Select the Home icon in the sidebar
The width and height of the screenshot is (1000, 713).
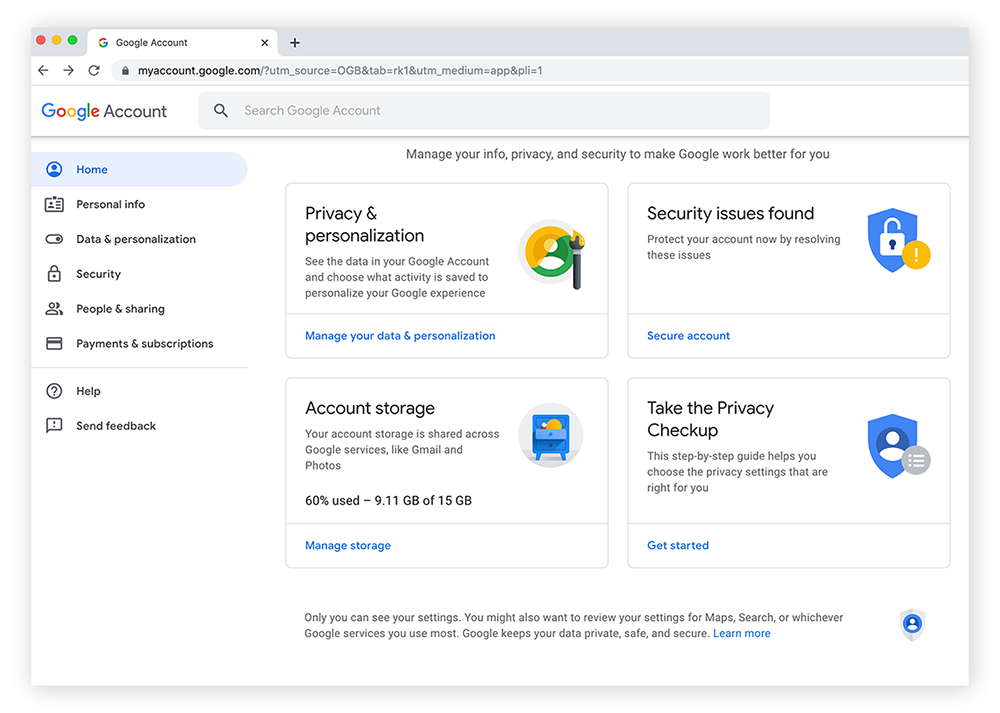tap(54, 169)
